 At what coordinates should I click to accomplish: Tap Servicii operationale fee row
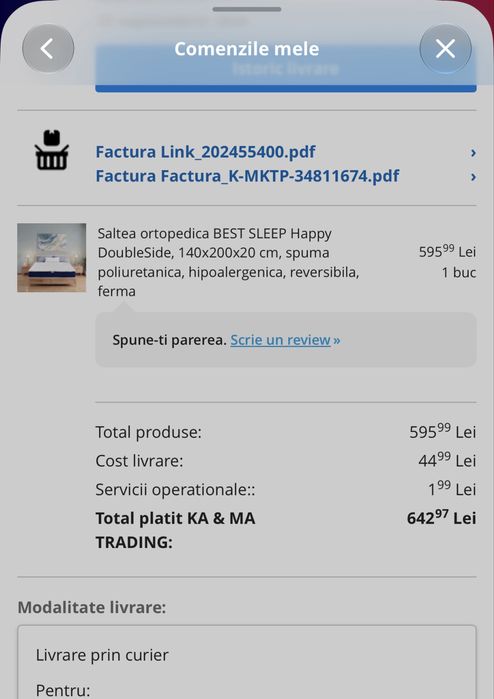(x=286, y=489)
